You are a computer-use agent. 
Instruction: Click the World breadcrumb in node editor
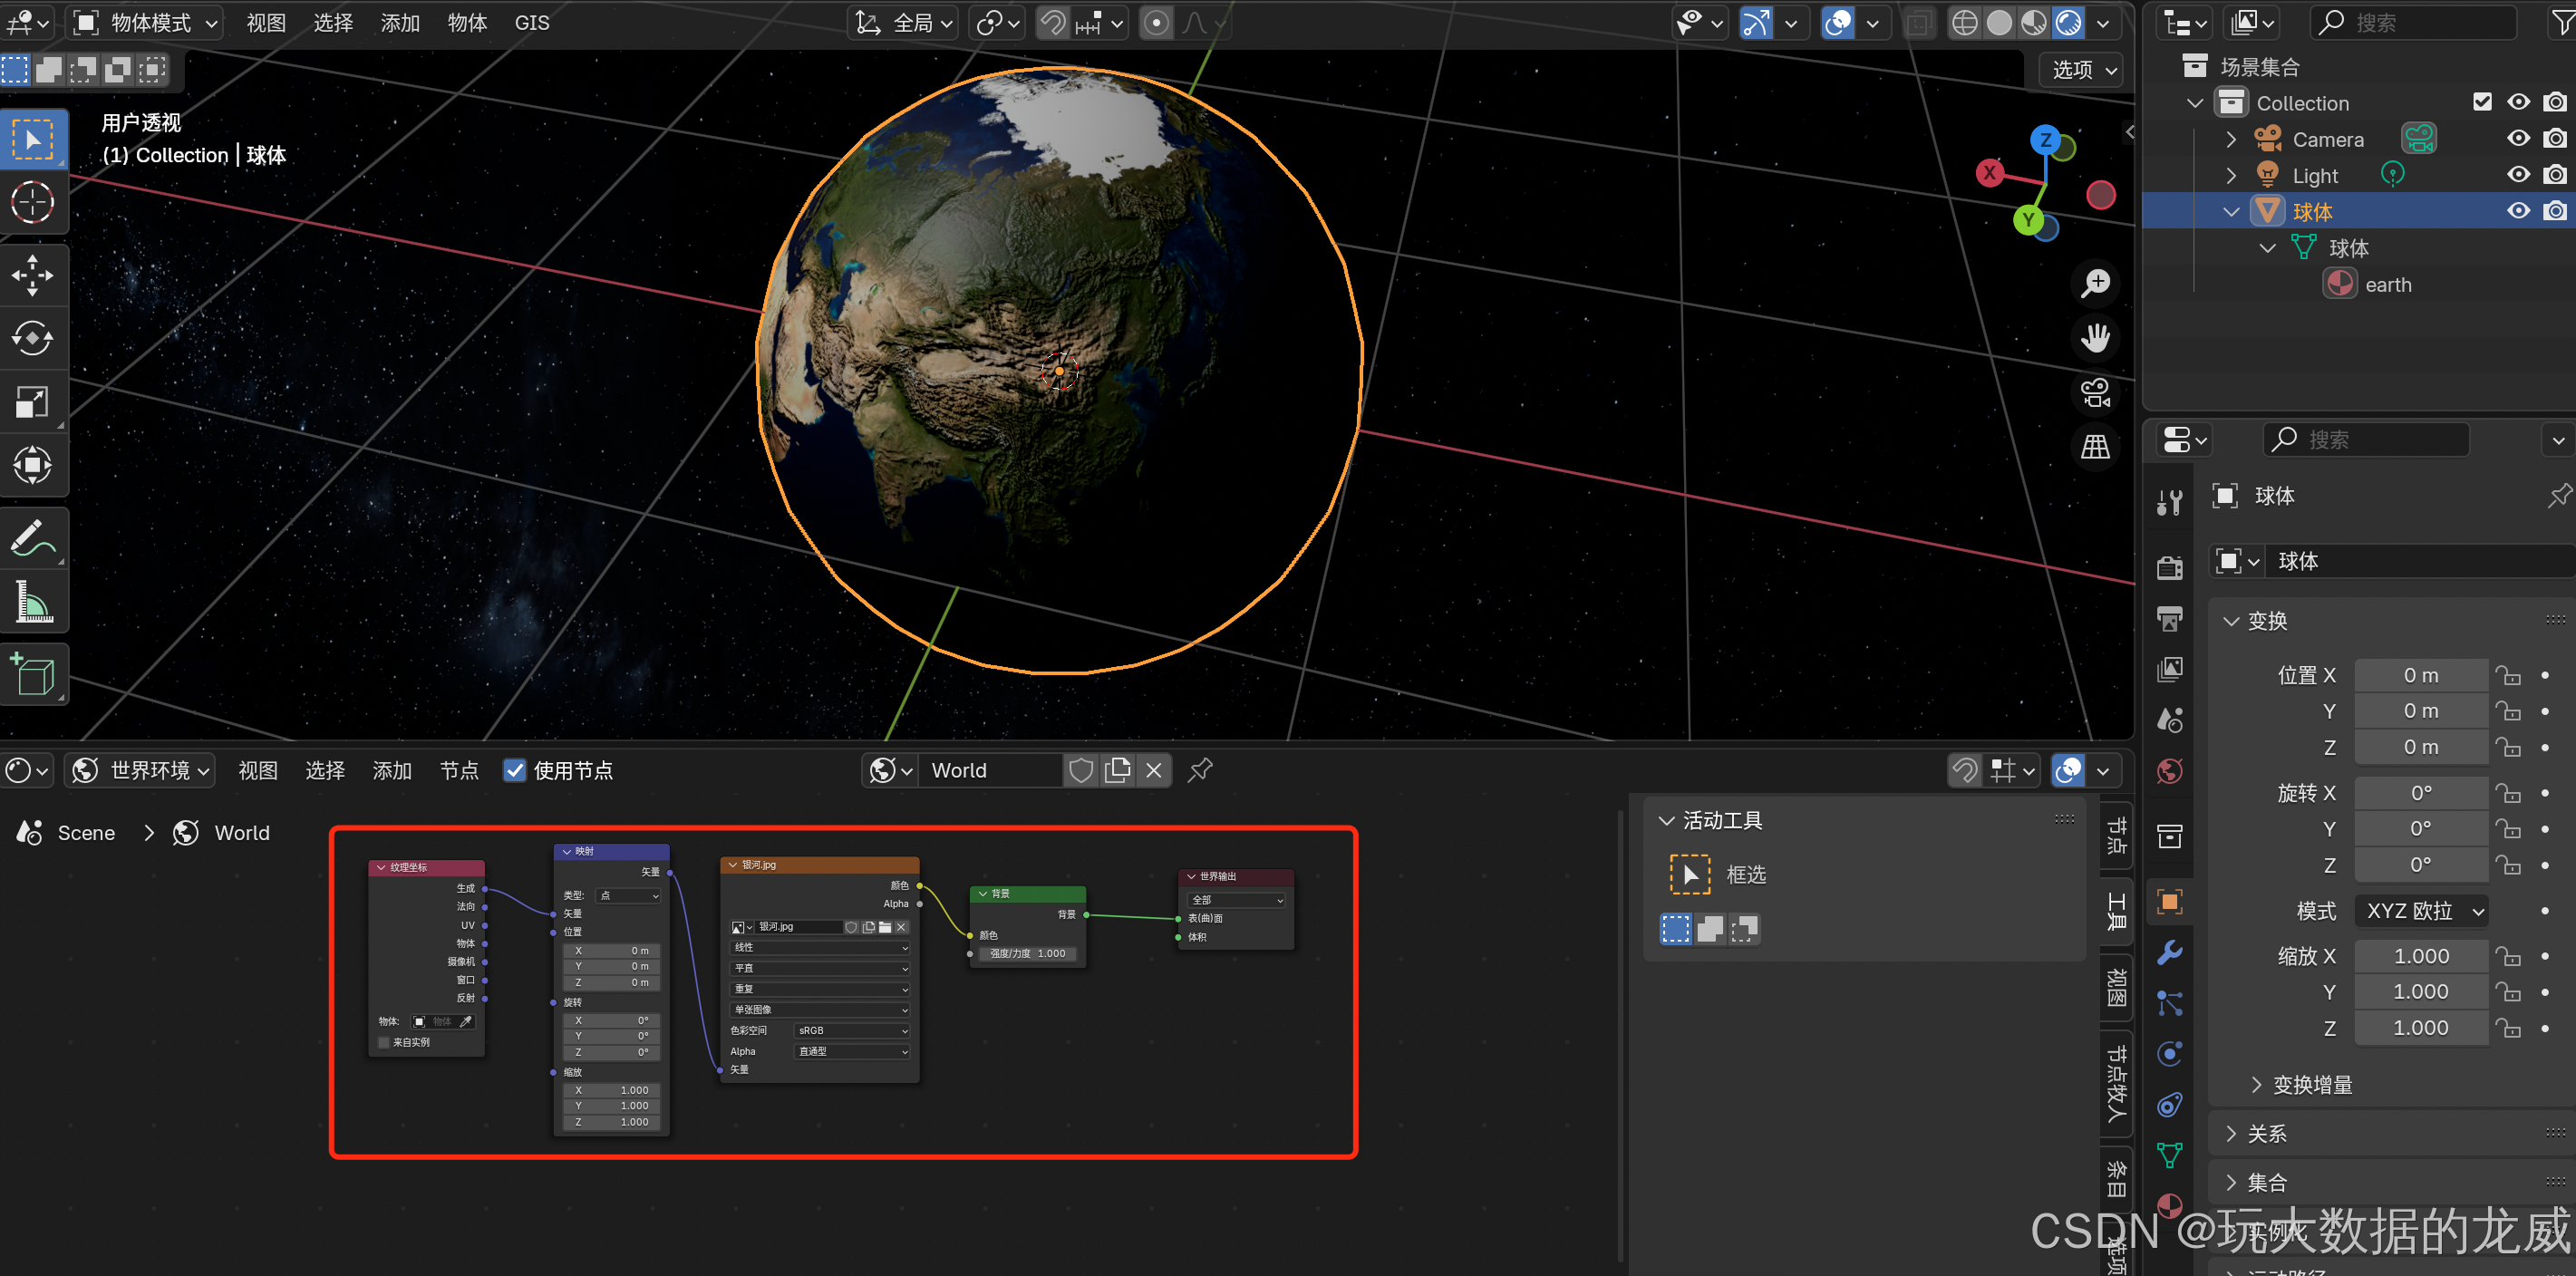(241, 832)
